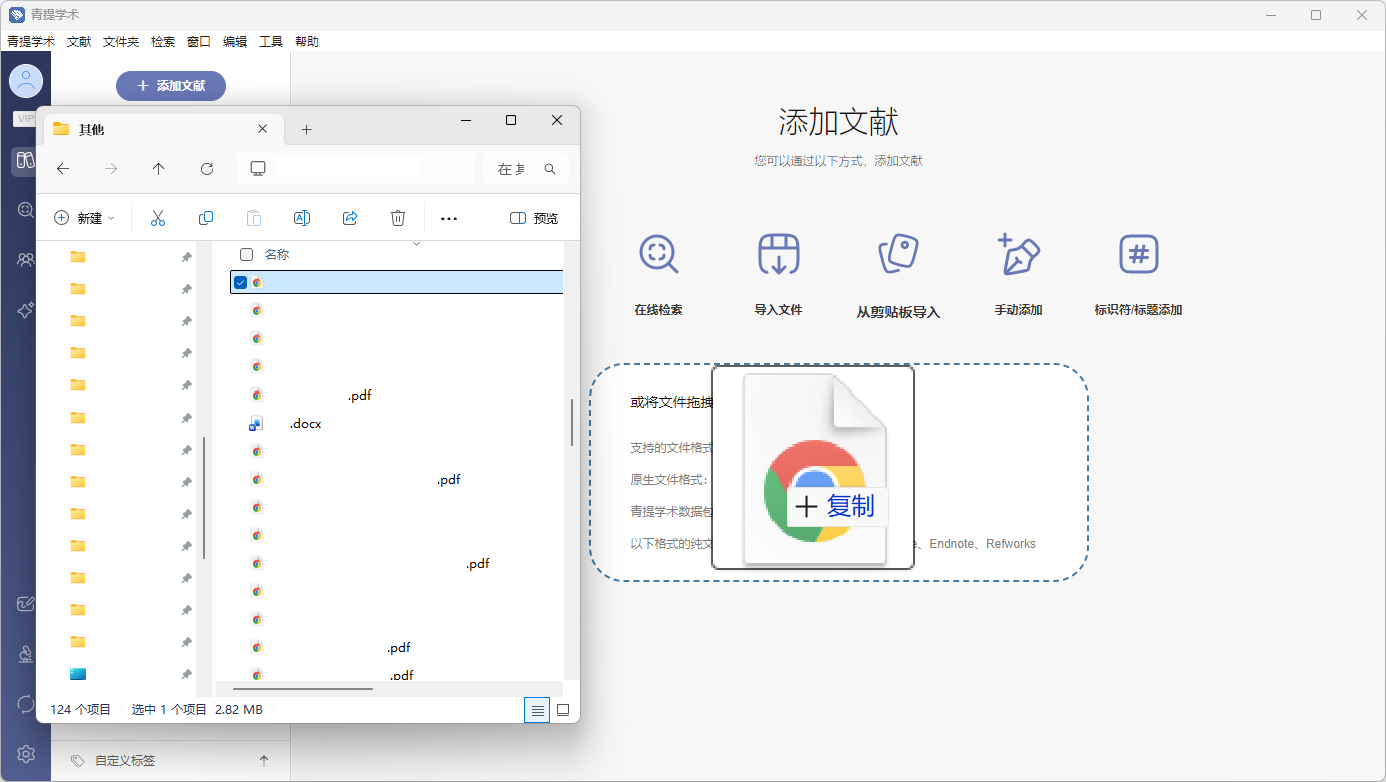
Task: Choose 从剪贴板导入 option
Action: [898, 276]
